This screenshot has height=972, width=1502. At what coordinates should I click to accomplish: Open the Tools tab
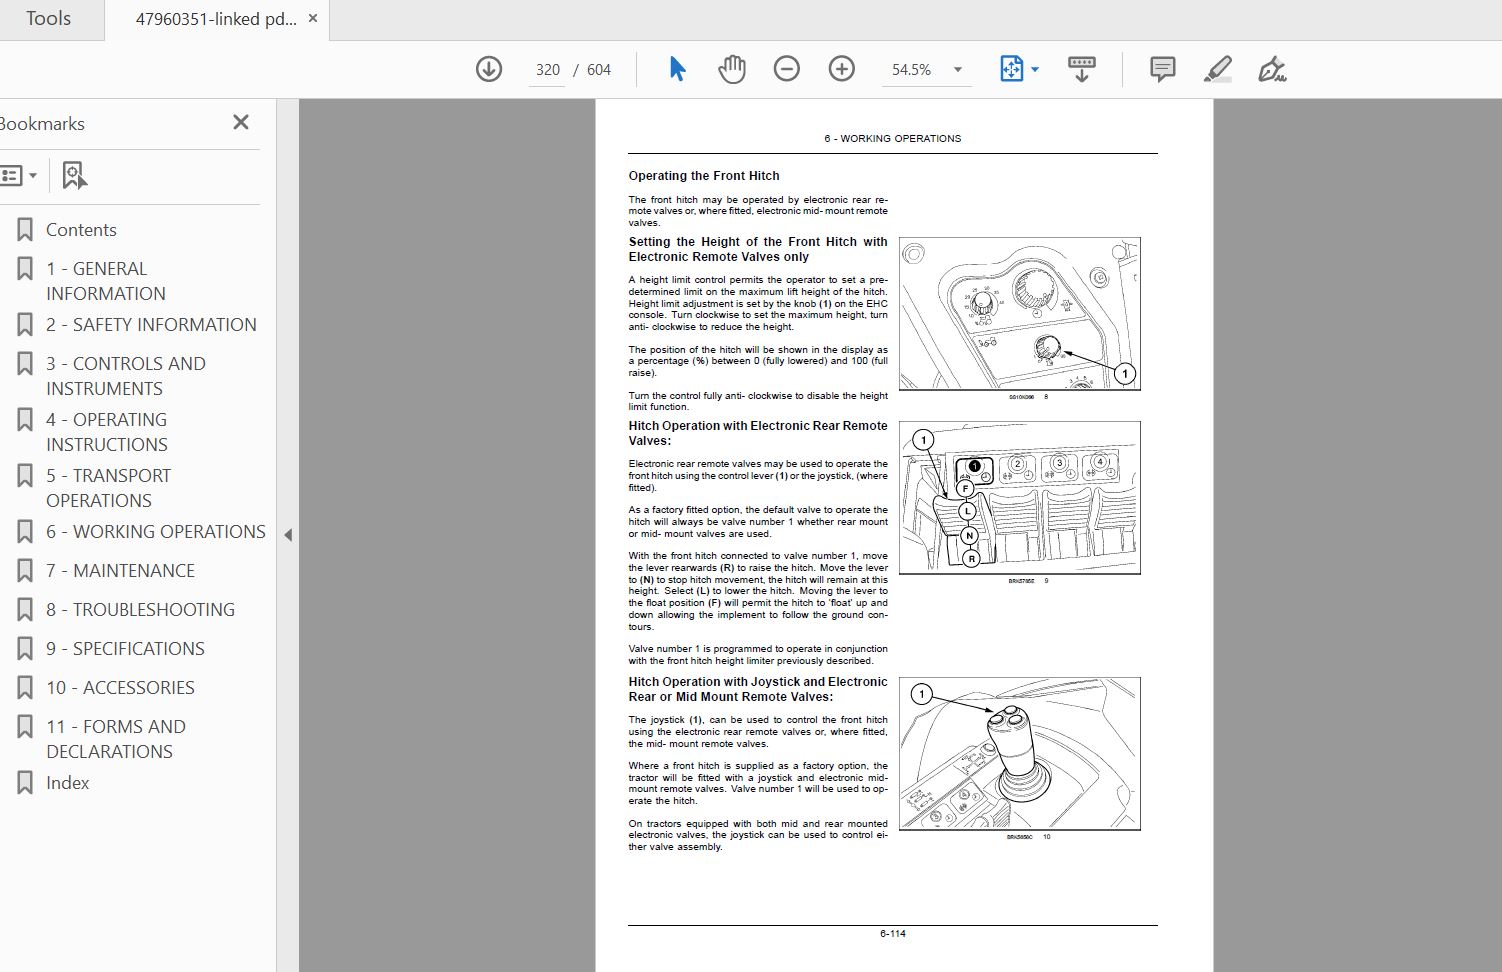pos(49,19)
